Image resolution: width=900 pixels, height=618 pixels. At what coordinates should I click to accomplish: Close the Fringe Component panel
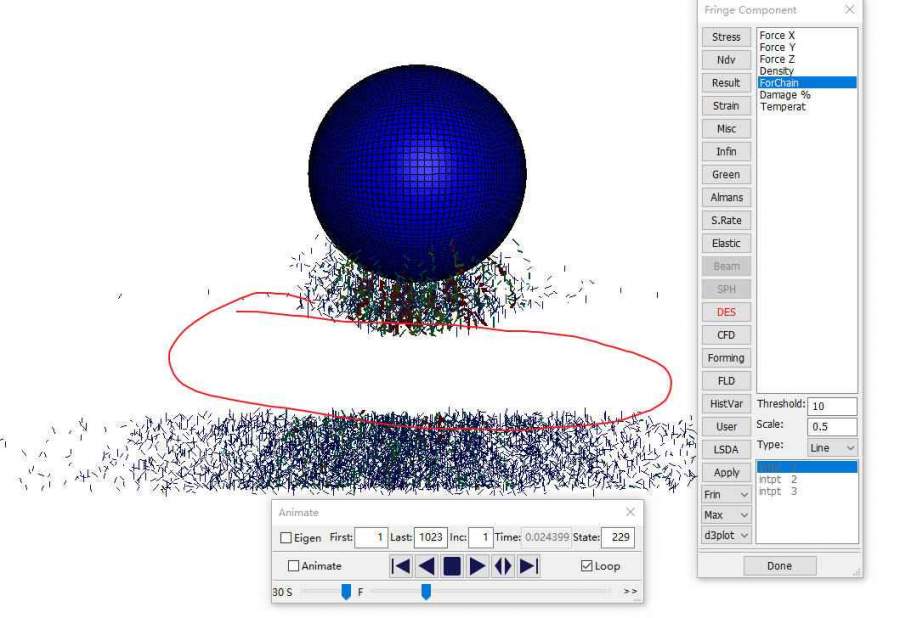(x=849, y=10)
